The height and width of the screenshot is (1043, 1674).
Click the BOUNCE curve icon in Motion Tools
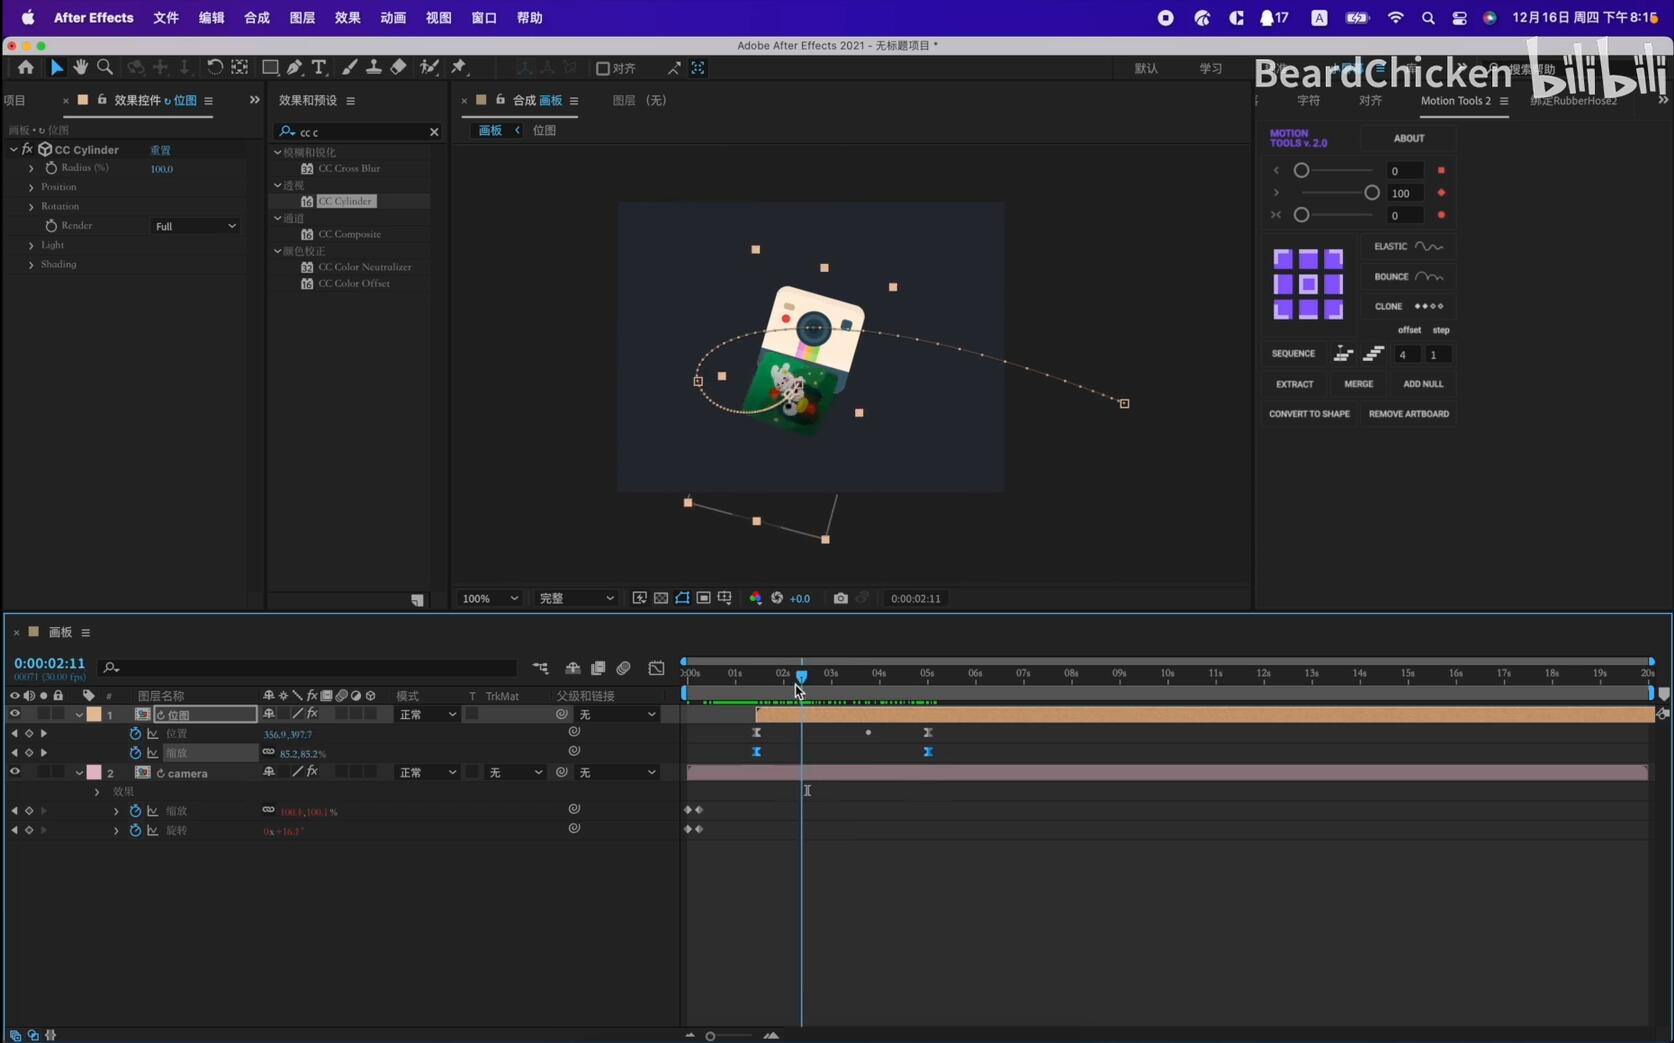pos(1429,276)
